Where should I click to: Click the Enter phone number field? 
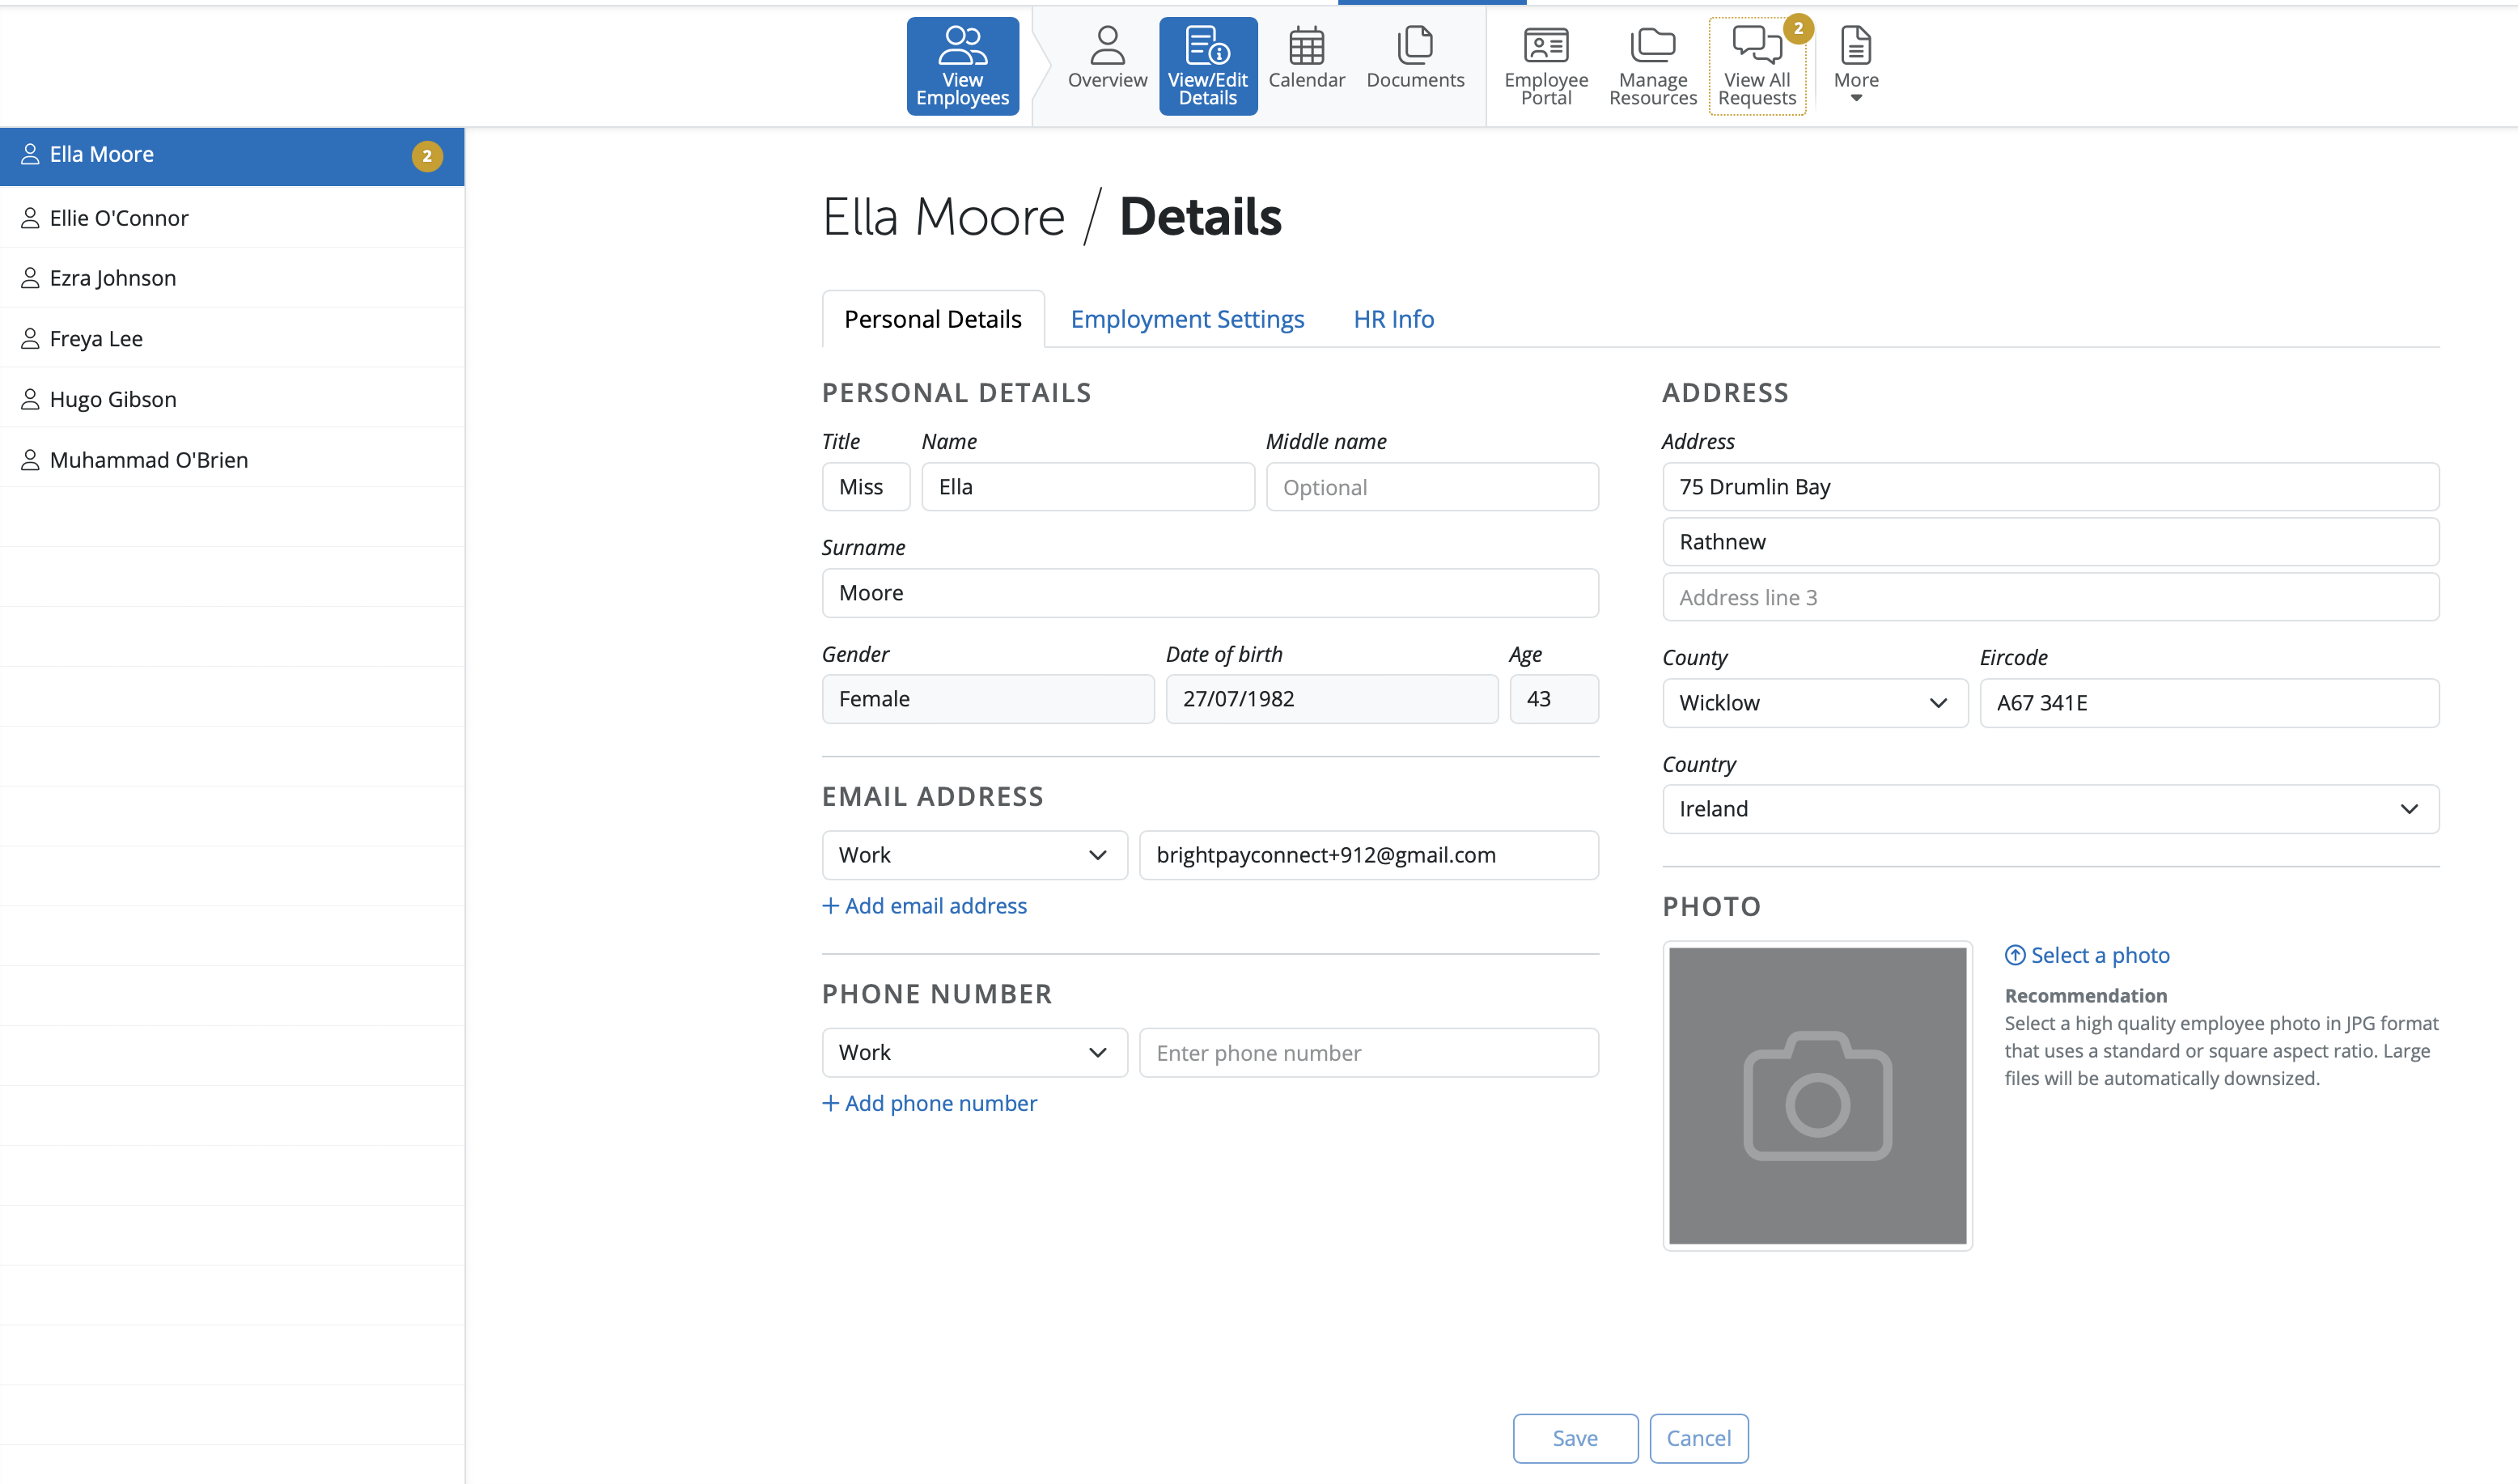pos(1367,1052)
